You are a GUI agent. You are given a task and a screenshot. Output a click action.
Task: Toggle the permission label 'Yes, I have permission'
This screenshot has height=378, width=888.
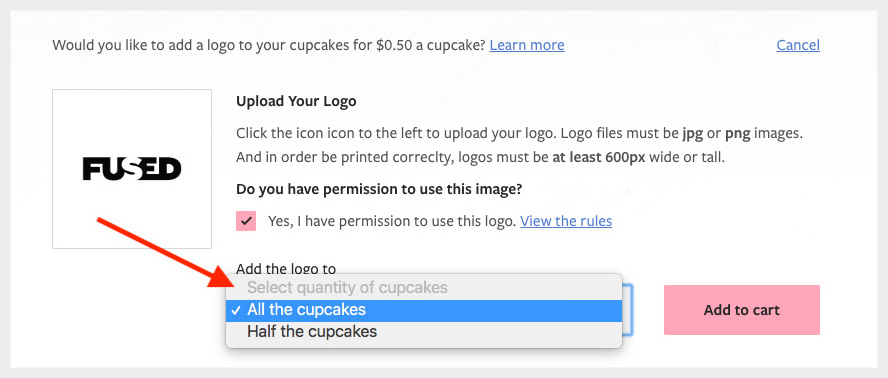click(x=391, y=221)
